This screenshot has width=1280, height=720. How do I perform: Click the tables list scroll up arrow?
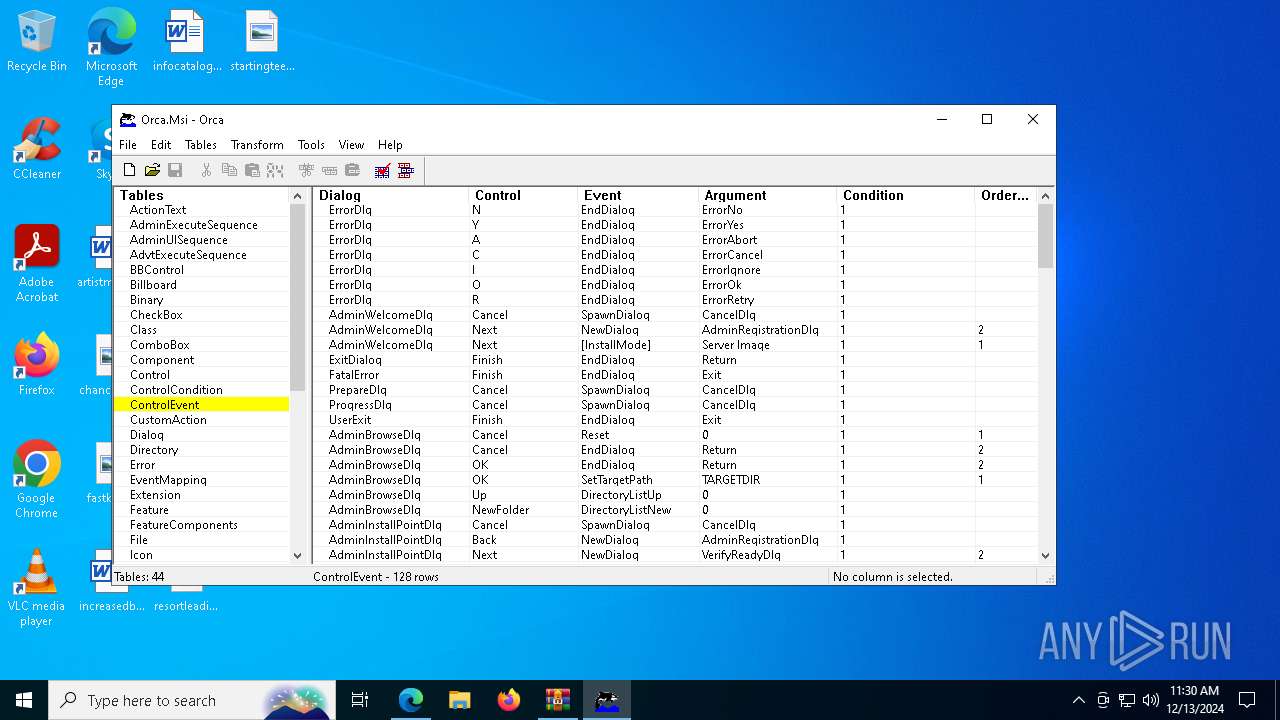[297, 196]
